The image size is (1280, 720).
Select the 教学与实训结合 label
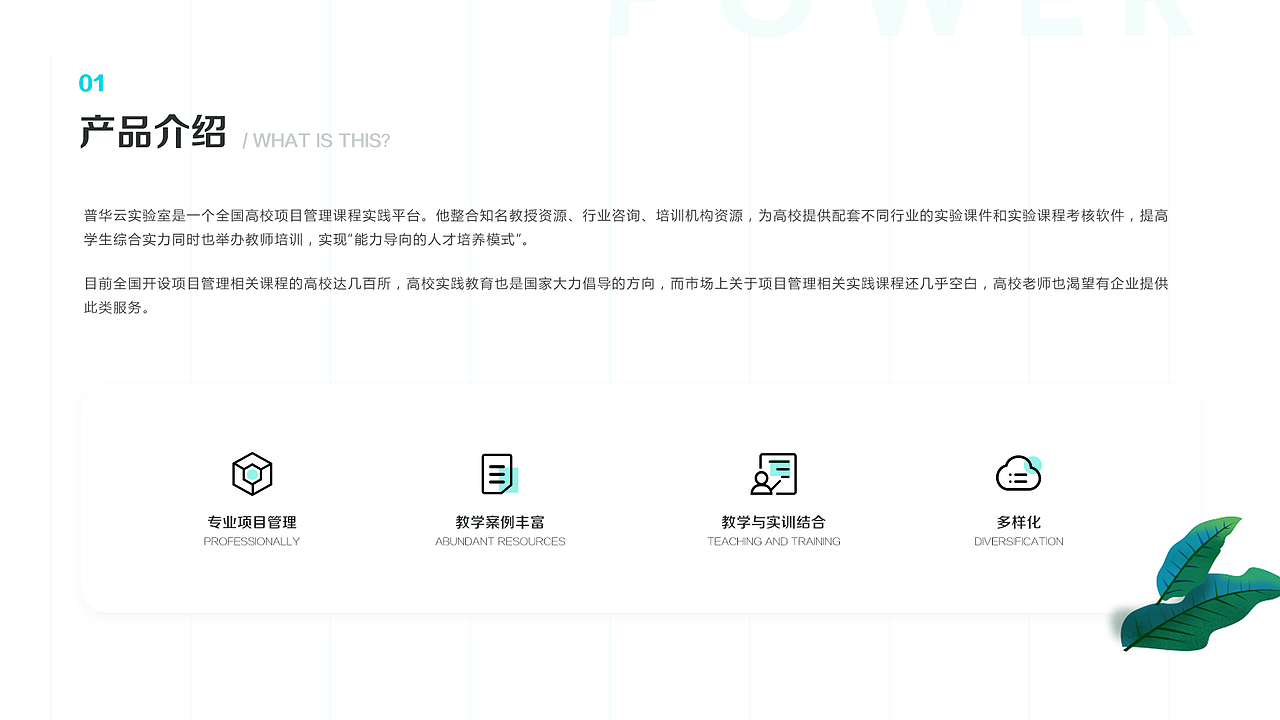774,522
